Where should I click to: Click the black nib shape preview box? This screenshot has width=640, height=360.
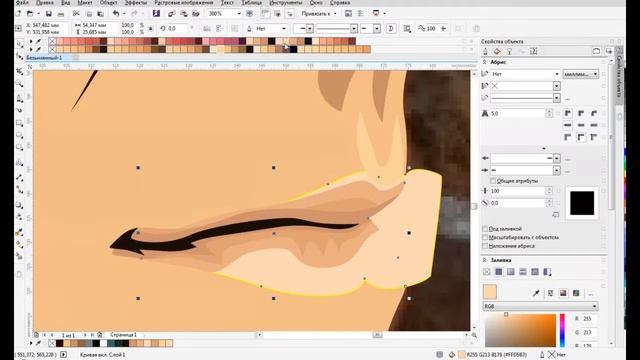coord(582,202)
